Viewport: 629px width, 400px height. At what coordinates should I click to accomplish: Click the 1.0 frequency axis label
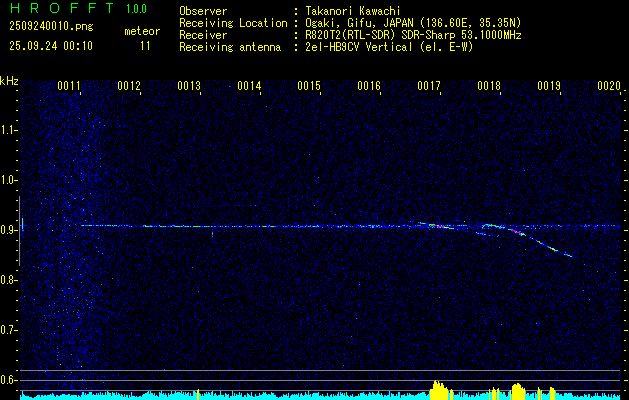8,180
